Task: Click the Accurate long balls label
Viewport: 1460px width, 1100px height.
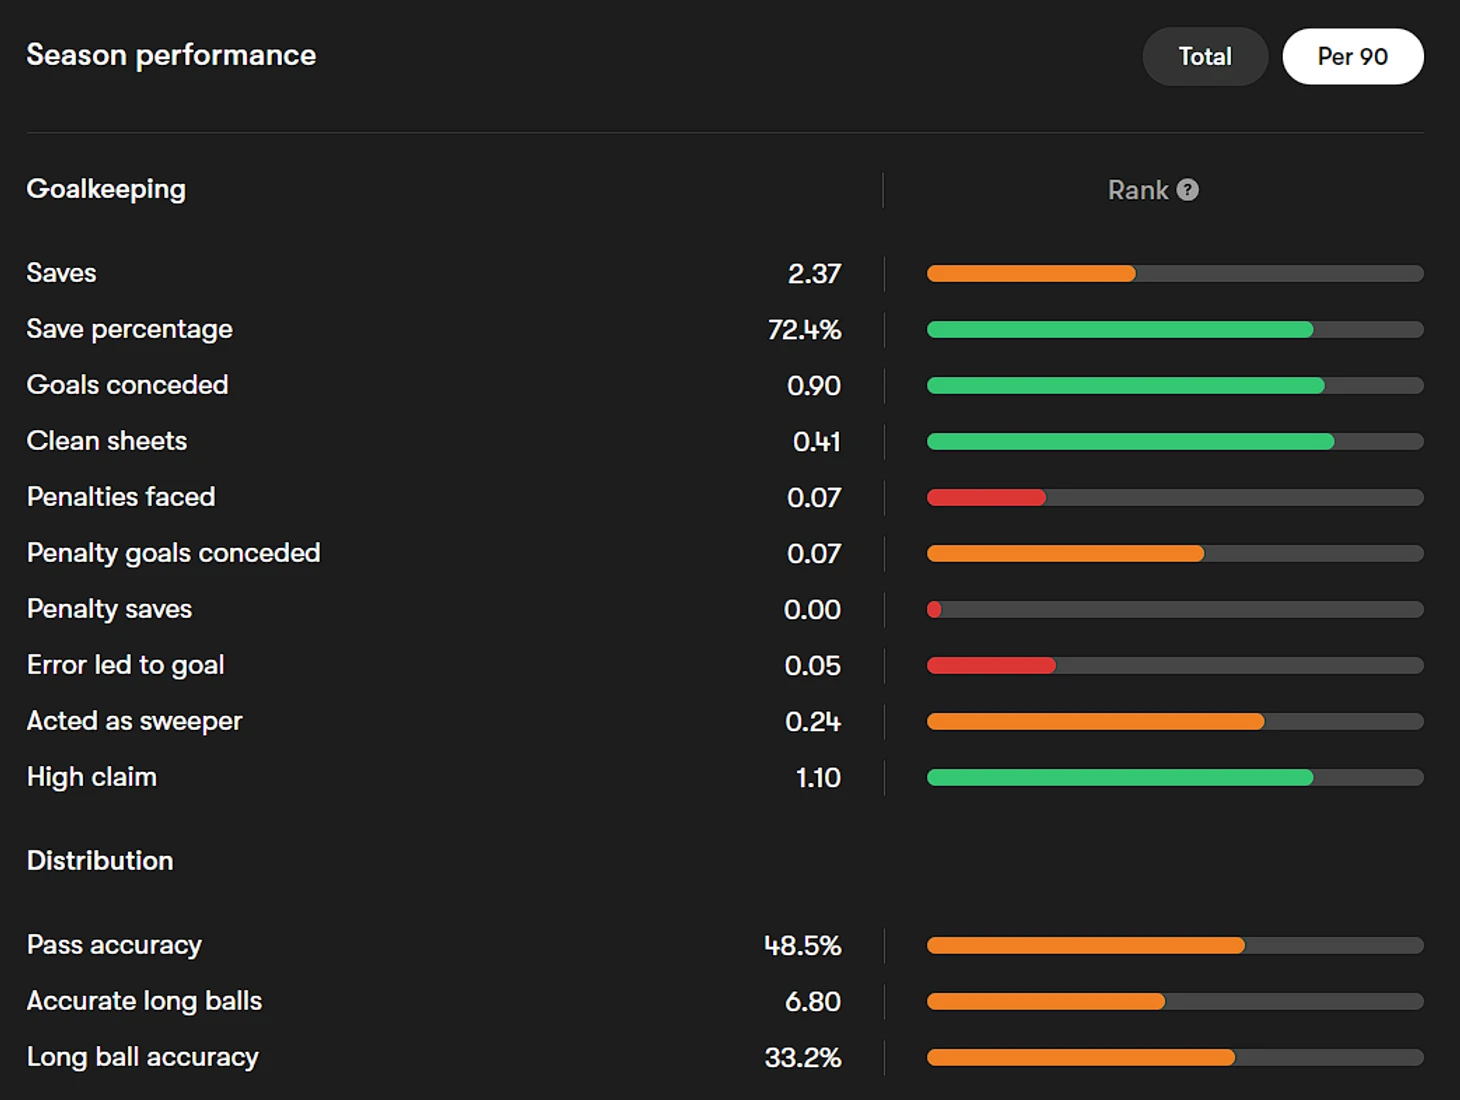Action: [x=144, y=1001]
